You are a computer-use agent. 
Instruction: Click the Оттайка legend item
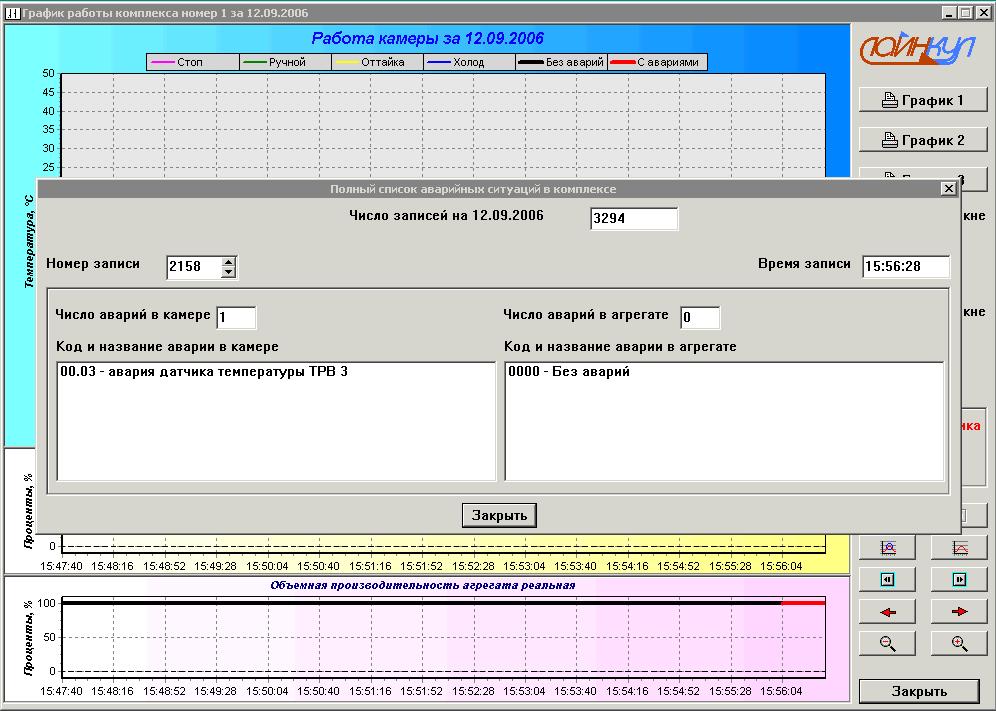point(377,62)
